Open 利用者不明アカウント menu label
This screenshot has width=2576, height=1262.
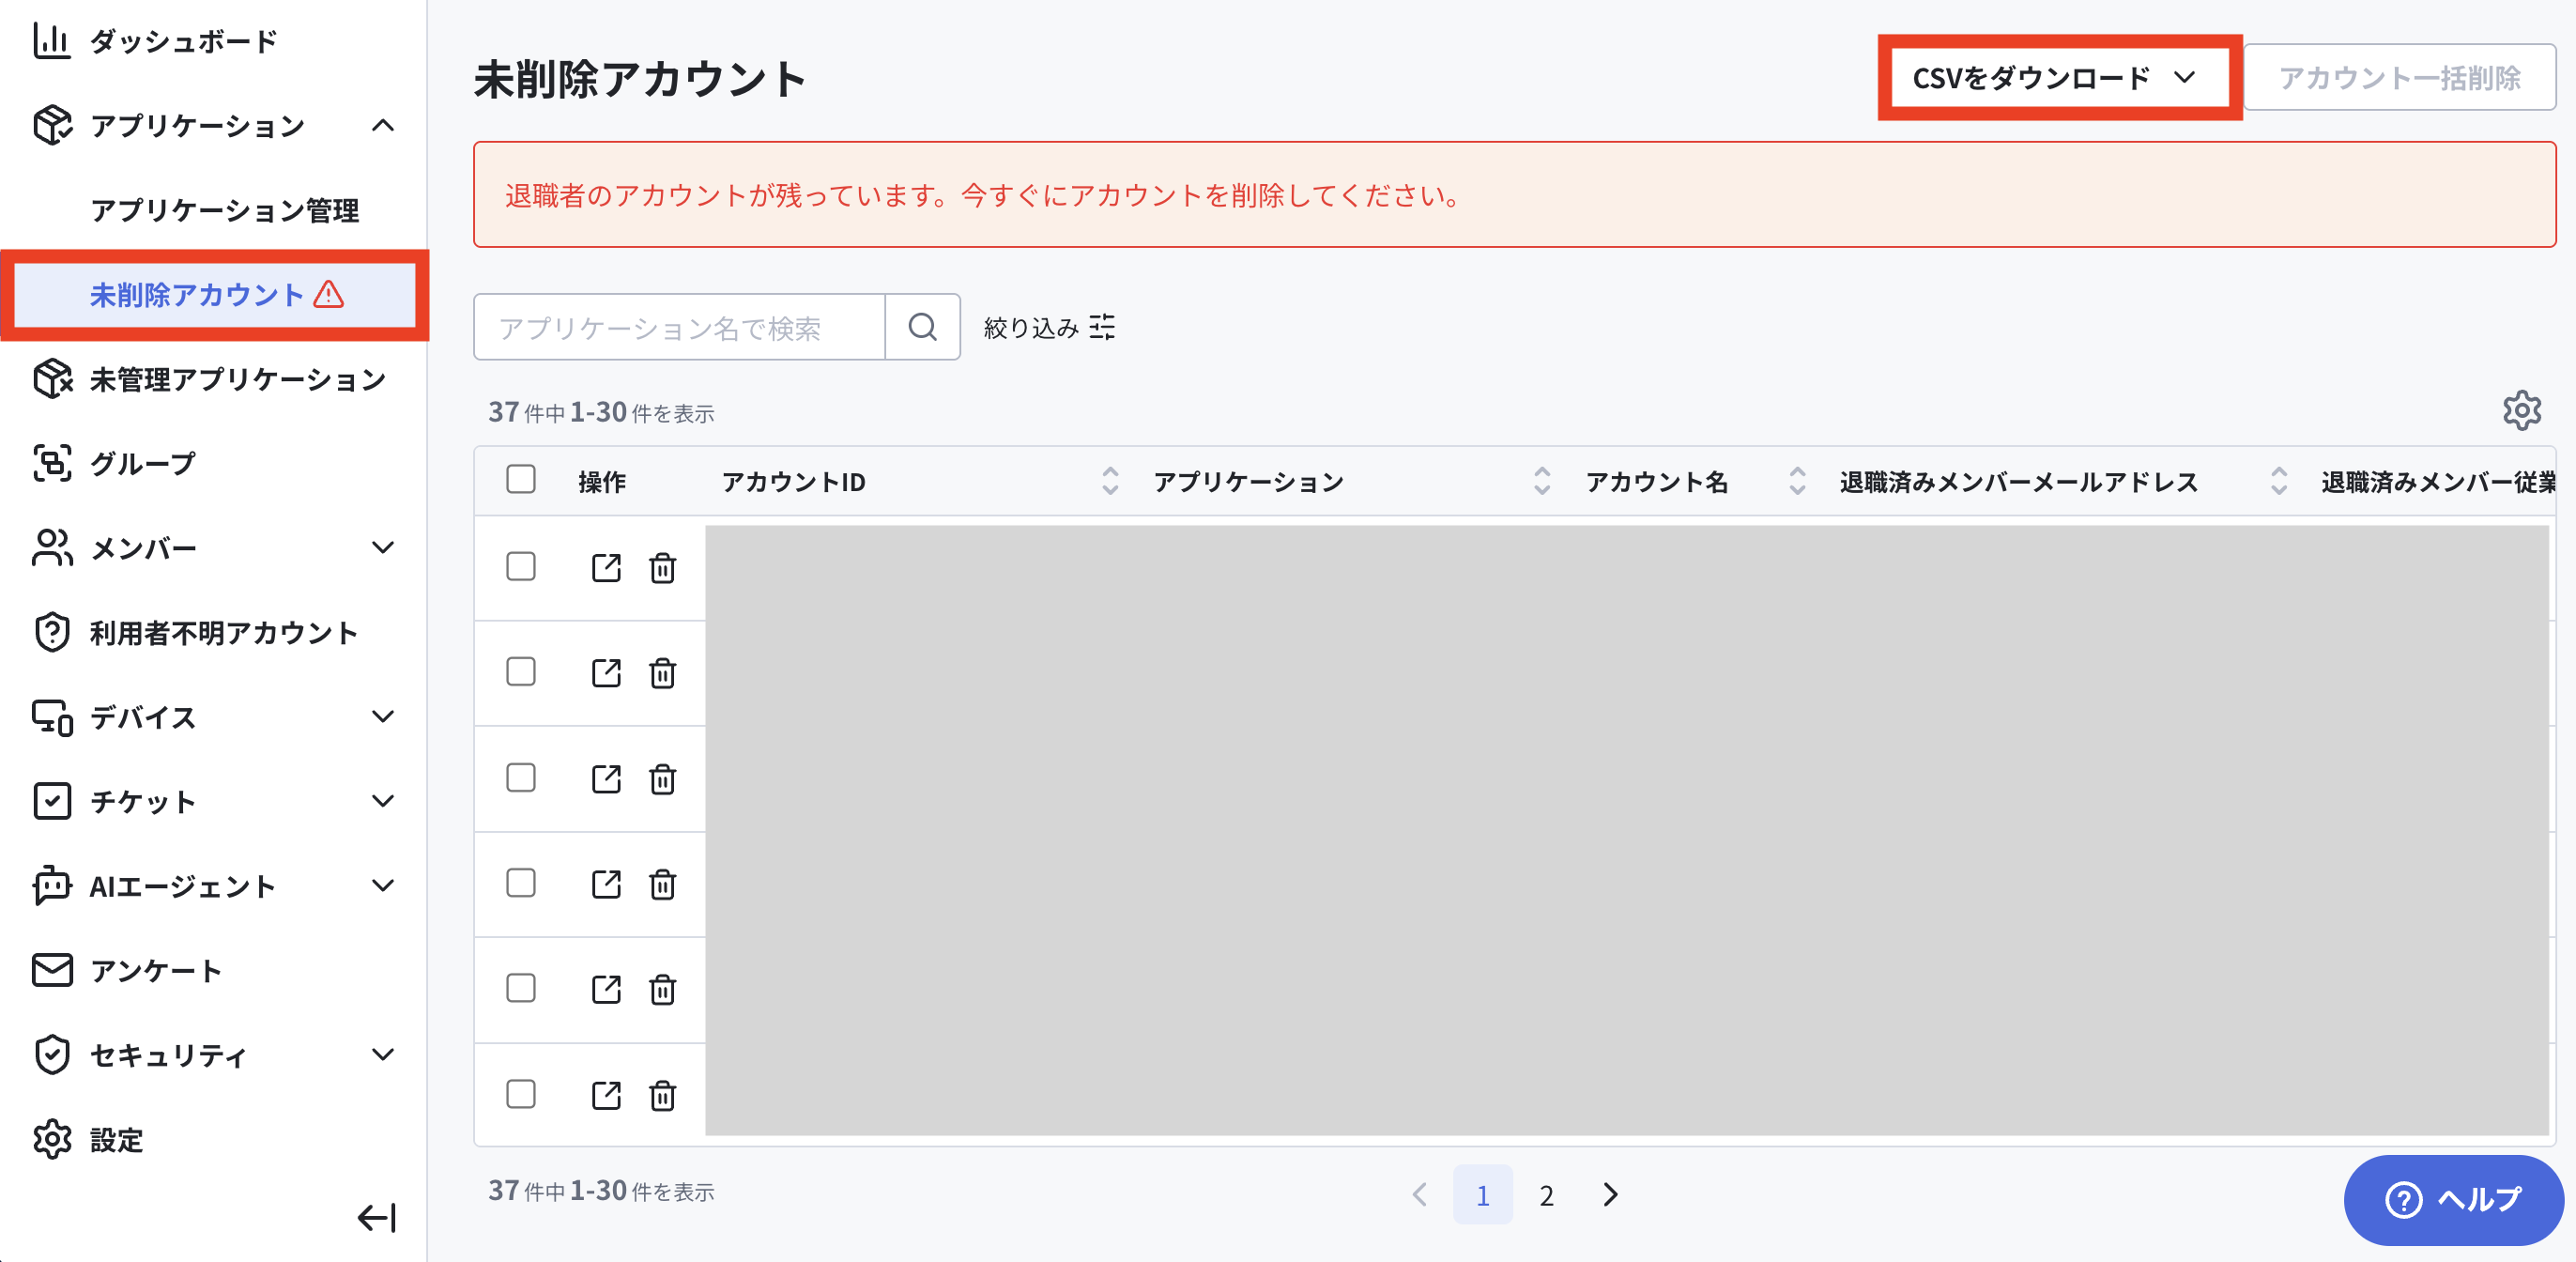coord(224,633)
